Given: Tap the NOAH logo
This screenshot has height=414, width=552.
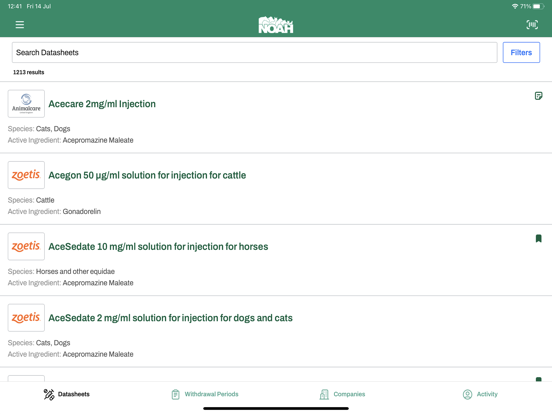Looking at the screenshot, I should [x=276, y=25].
